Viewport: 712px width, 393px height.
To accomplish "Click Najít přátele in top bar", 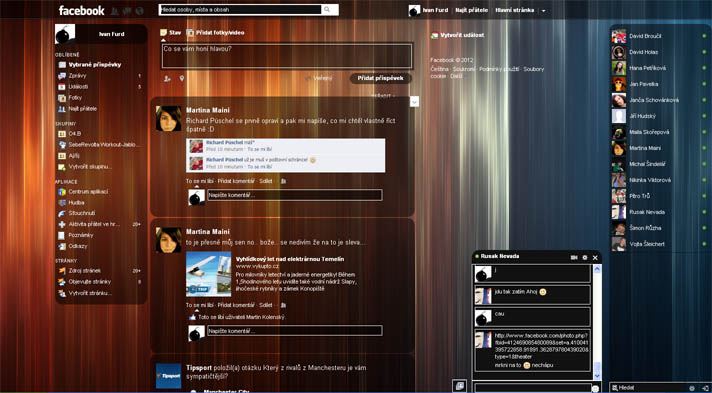I will (x=472, y=10).
